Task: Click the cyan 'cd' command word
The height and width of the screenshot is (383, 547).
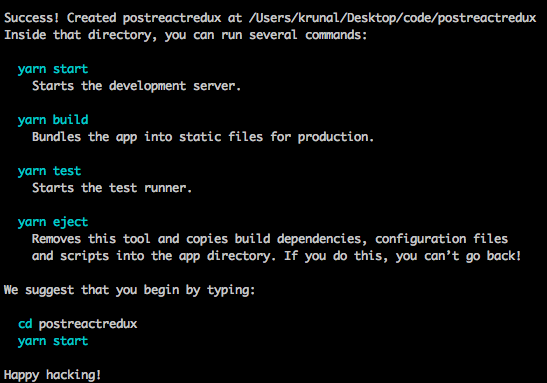Action: point(25,324)
